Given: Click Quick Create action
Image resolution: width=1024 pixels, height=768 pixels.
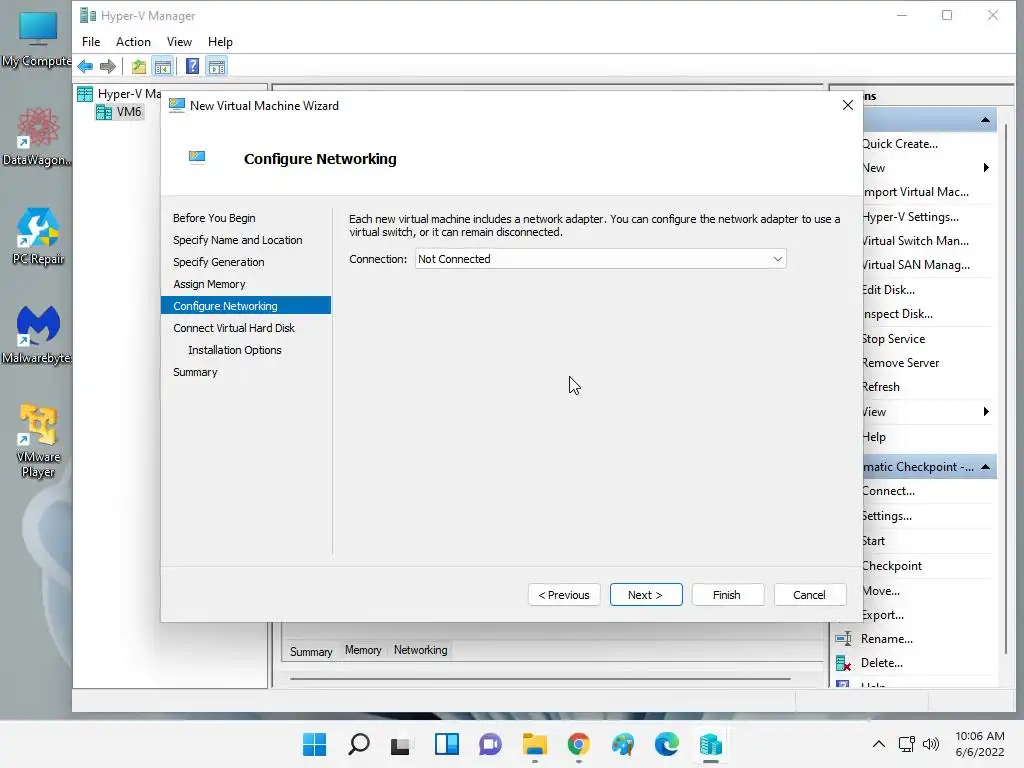Looking at the screenshot, I should point(900,144).
